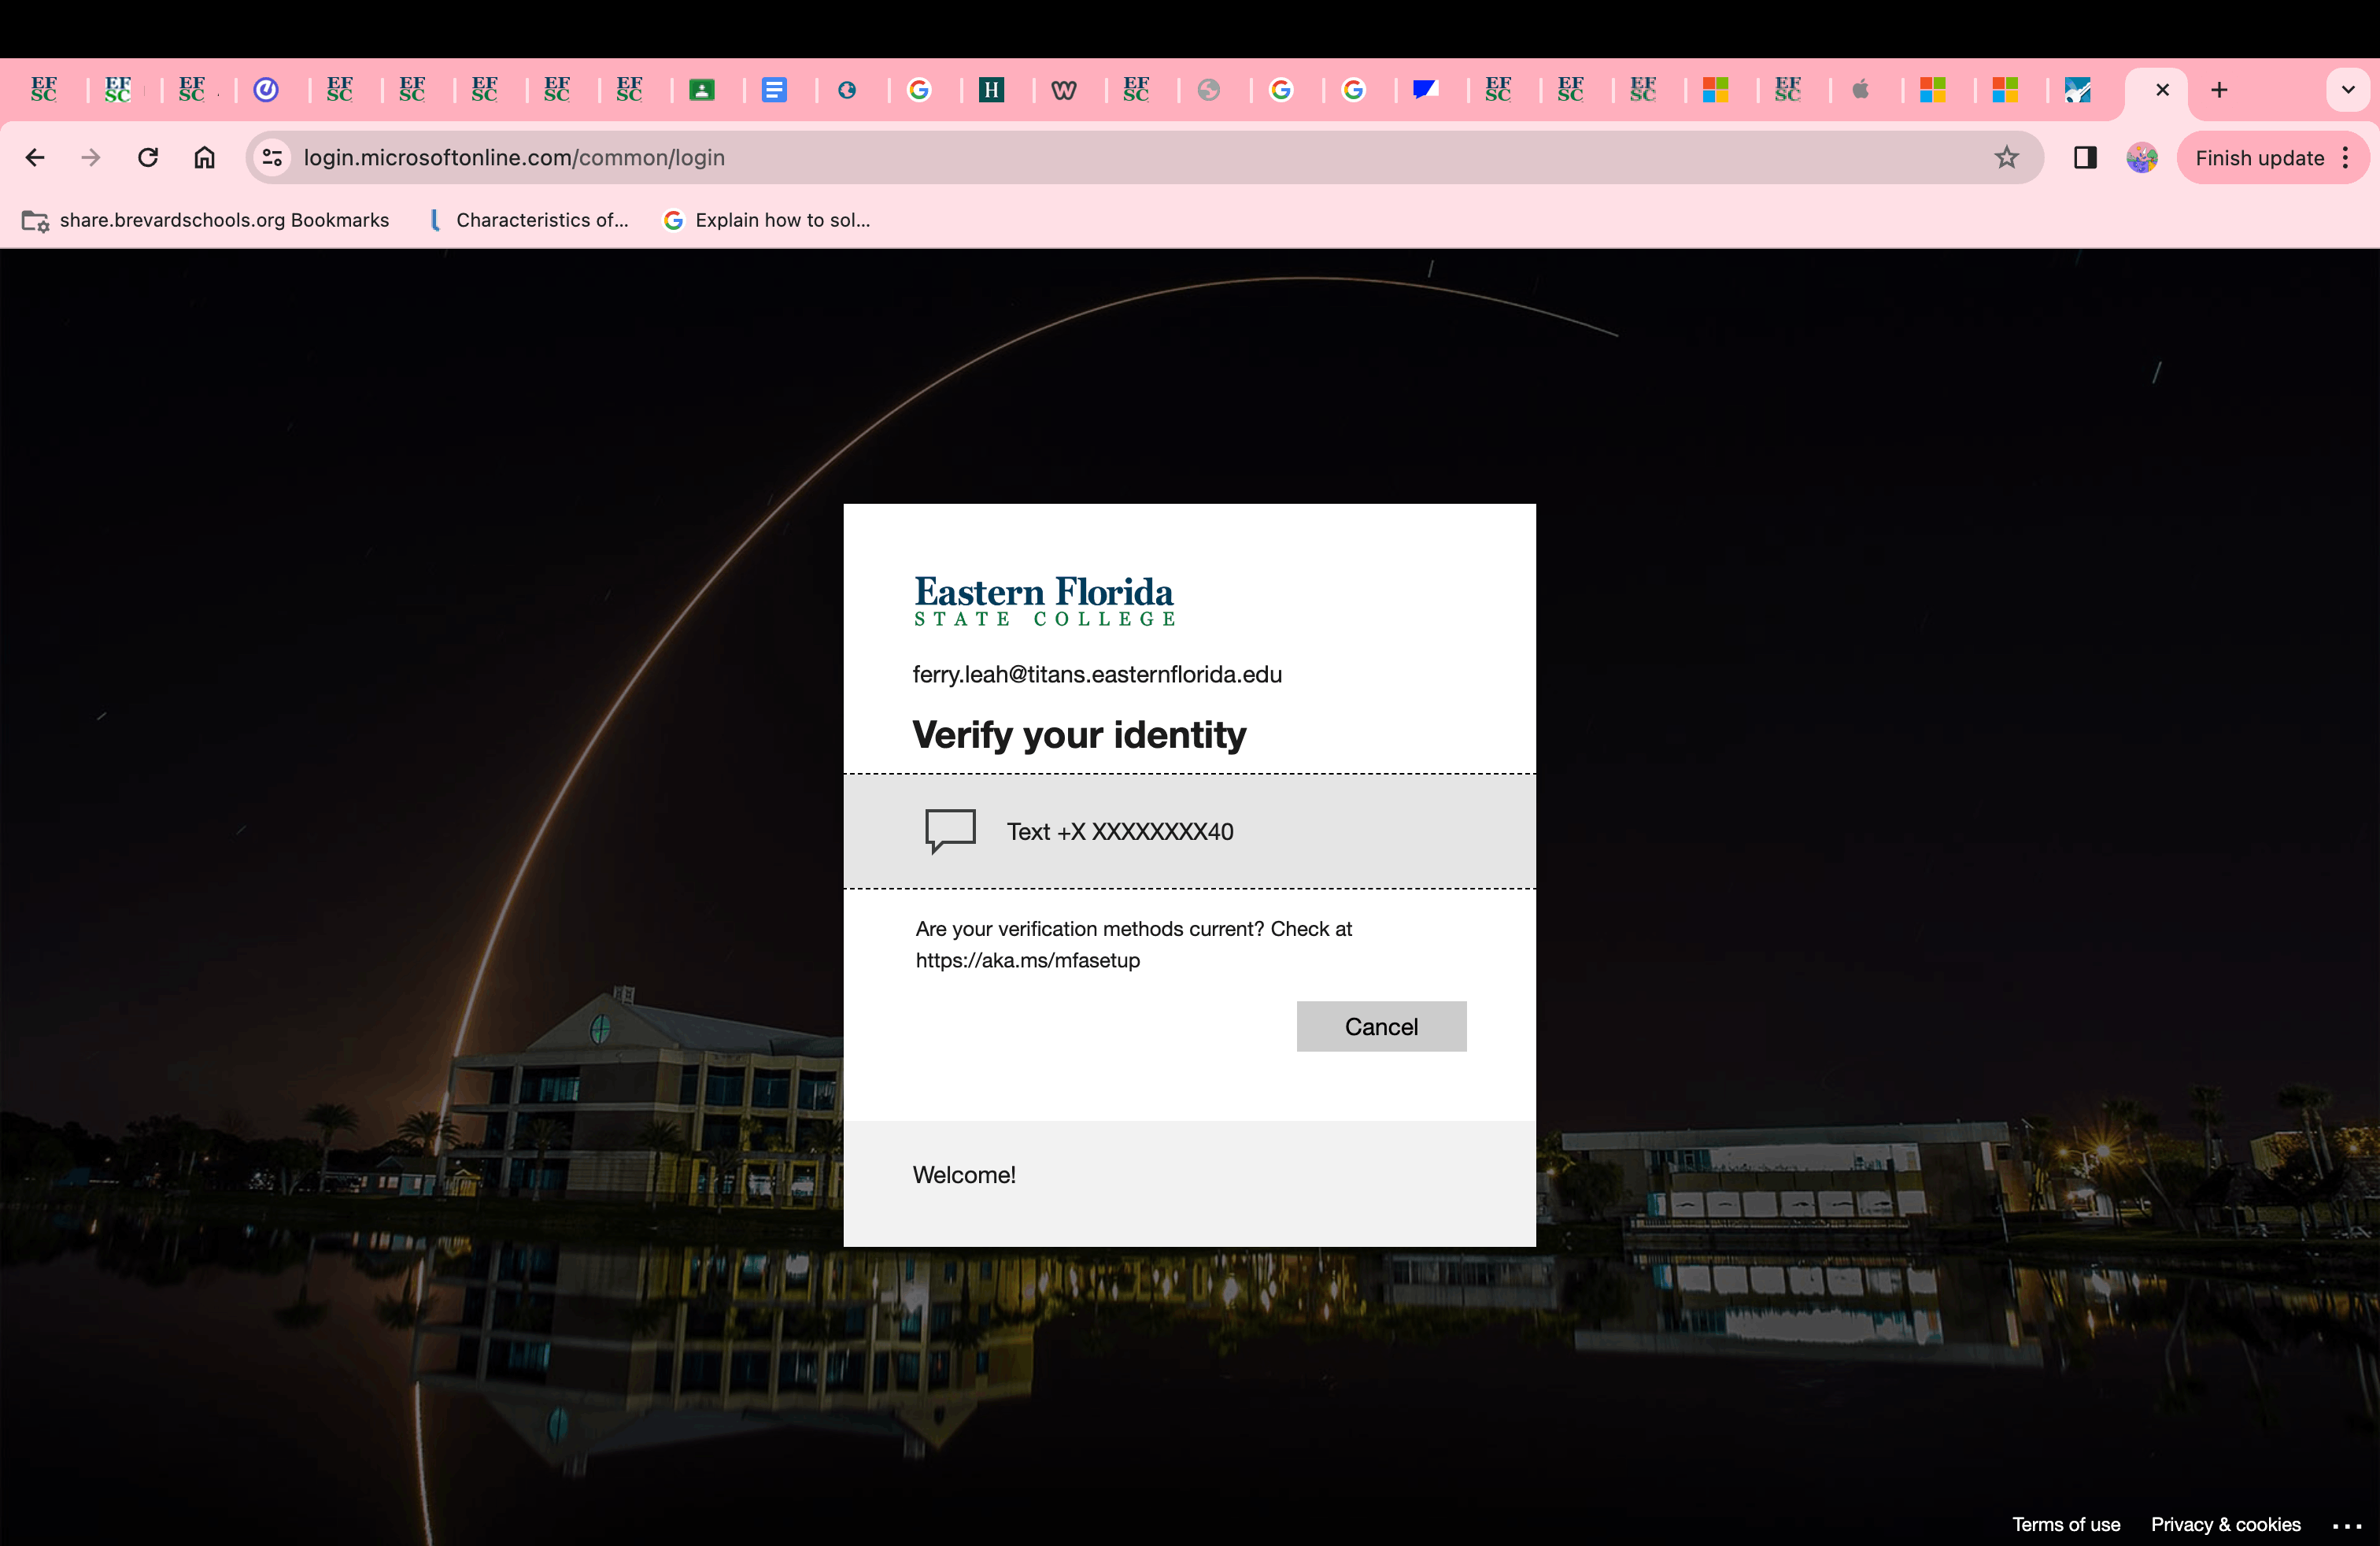Viewport: 2380px width, 1546px height.
Task: Click the speech bubble text message icon
Action: click(x=950, y=831)
